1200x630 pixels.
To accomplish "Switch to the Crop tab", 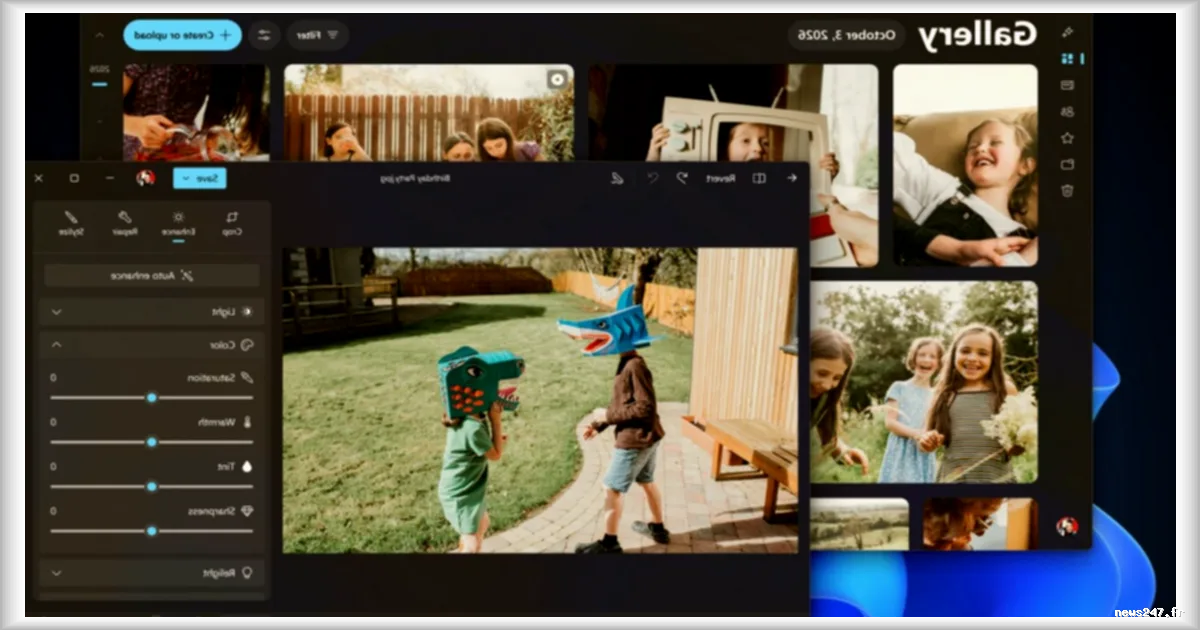I will (x=232, y=223).
